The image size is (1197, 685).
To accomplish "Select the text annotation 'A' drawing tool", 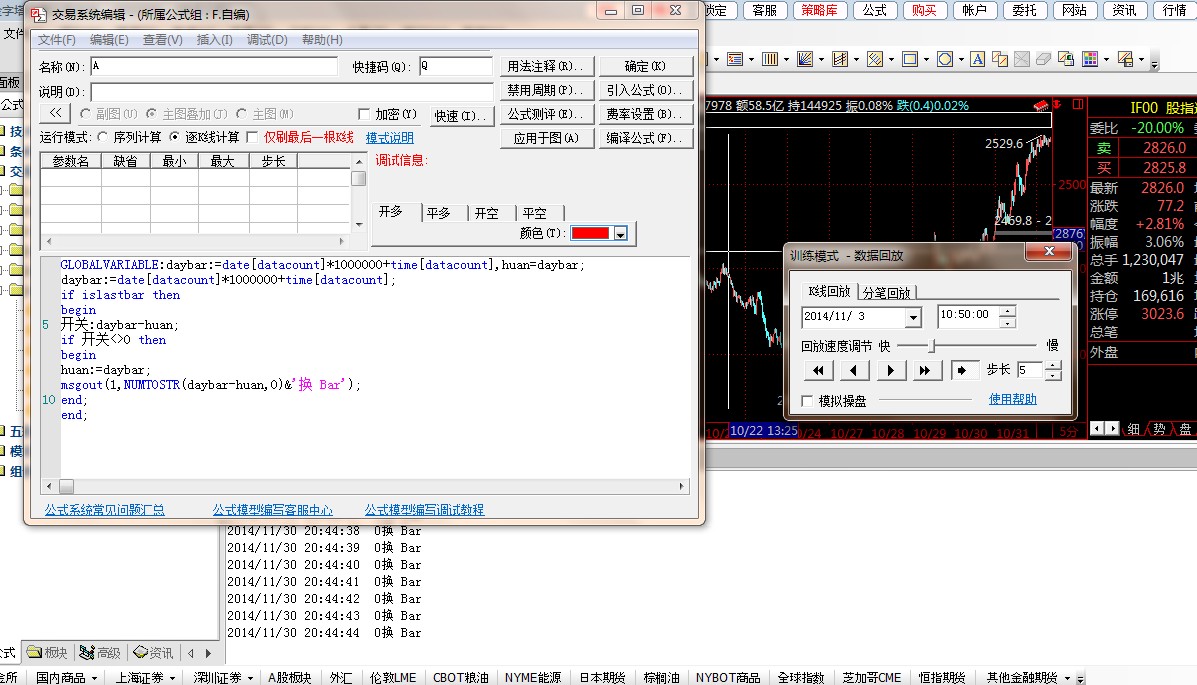I will [x=976, y=60].
